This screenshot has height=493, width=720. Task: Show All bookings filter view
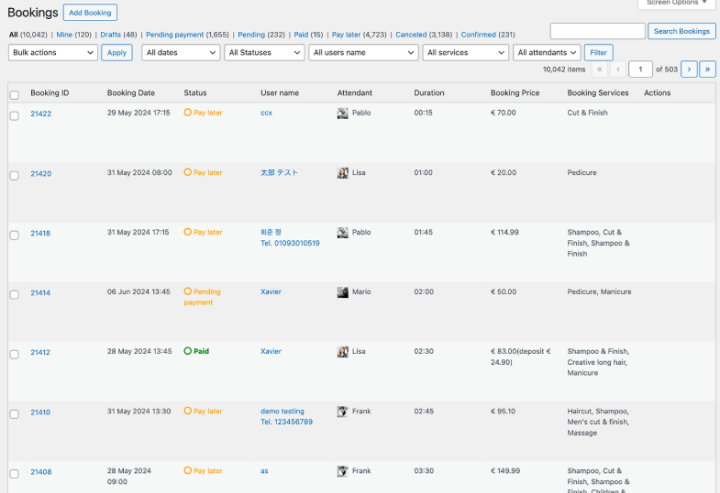pyautogui.click(x=13, y=34)
